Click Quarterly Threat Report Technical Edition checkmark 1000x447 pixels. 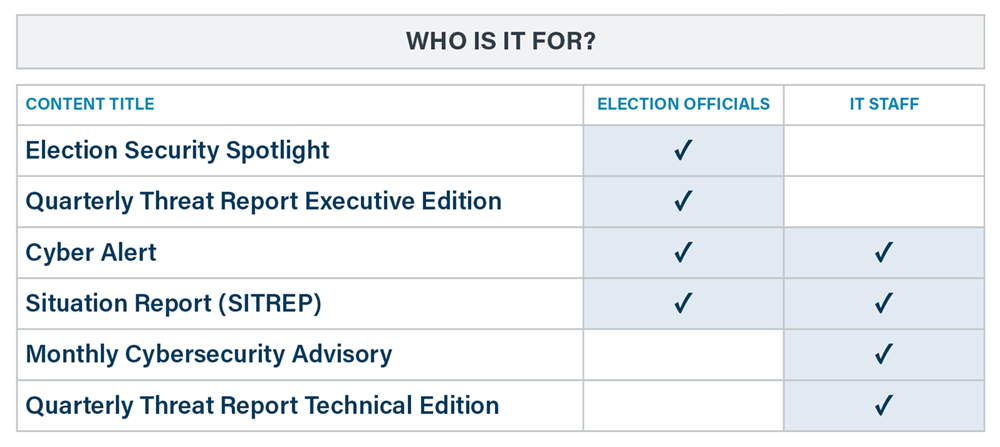tap(884, 406)
